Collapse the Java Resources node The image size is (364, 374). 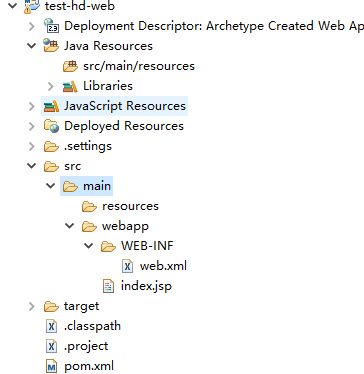[32, 46]
